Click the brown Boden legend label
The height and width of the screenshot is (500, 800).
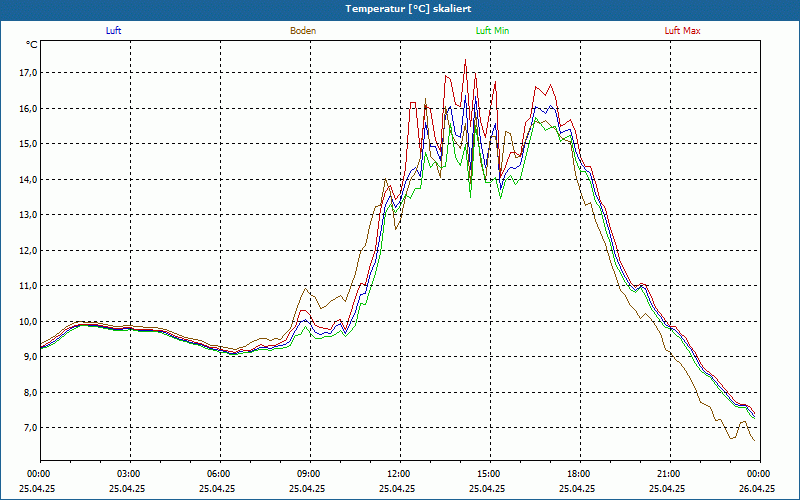coord(303,31)
